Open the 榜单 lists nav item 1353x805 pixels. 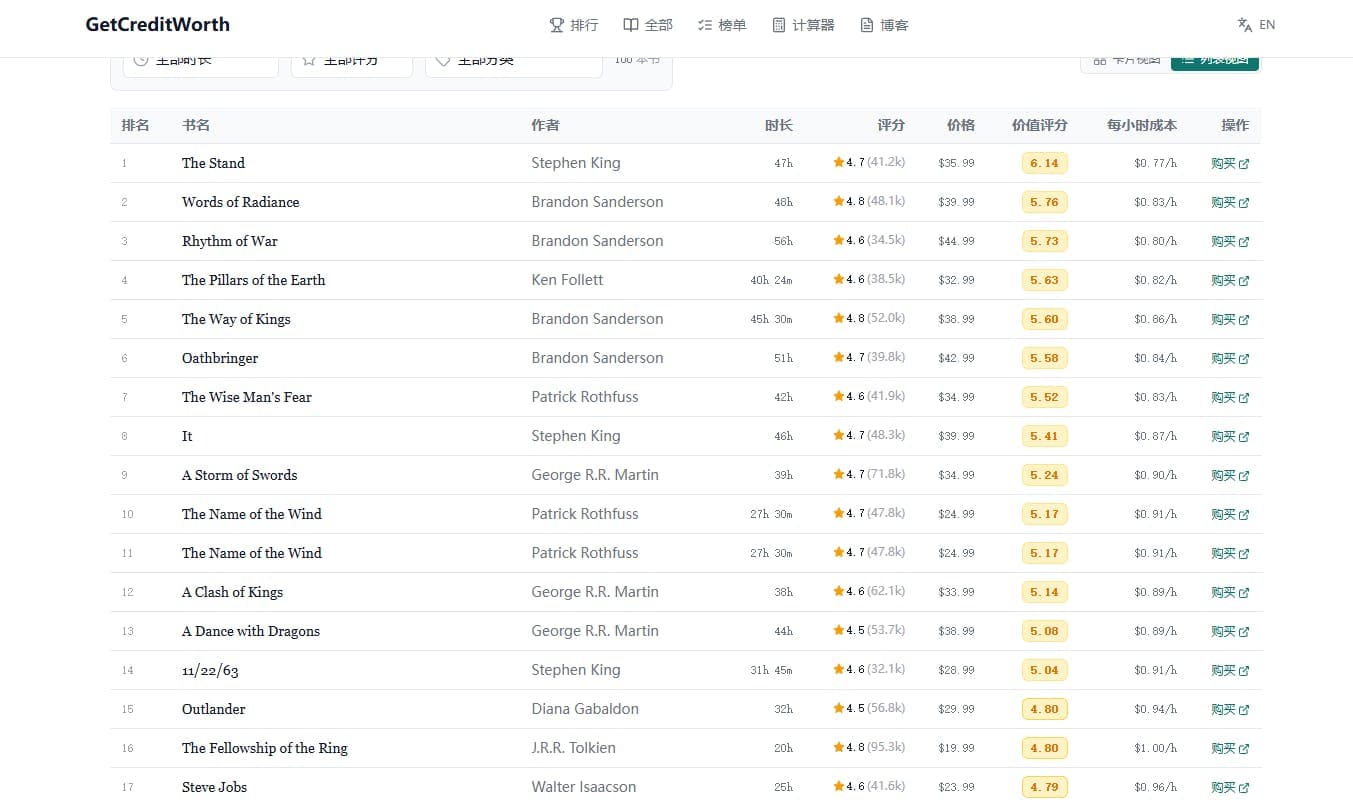coord(722,25)
